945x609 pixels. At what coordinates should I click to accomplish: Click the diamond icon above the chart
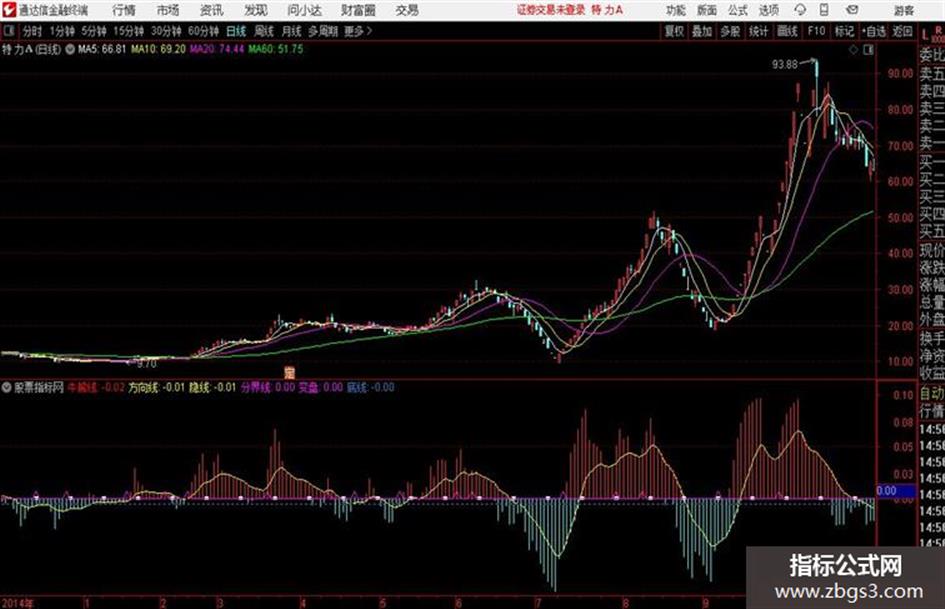pos(853,50)
